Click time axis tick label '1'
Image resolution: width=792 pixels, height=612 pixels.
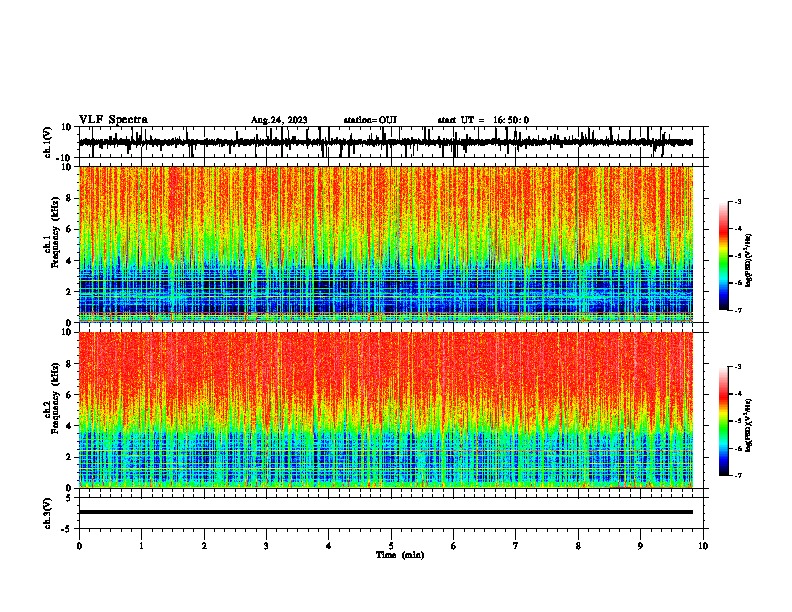click(x=141, y=546)
